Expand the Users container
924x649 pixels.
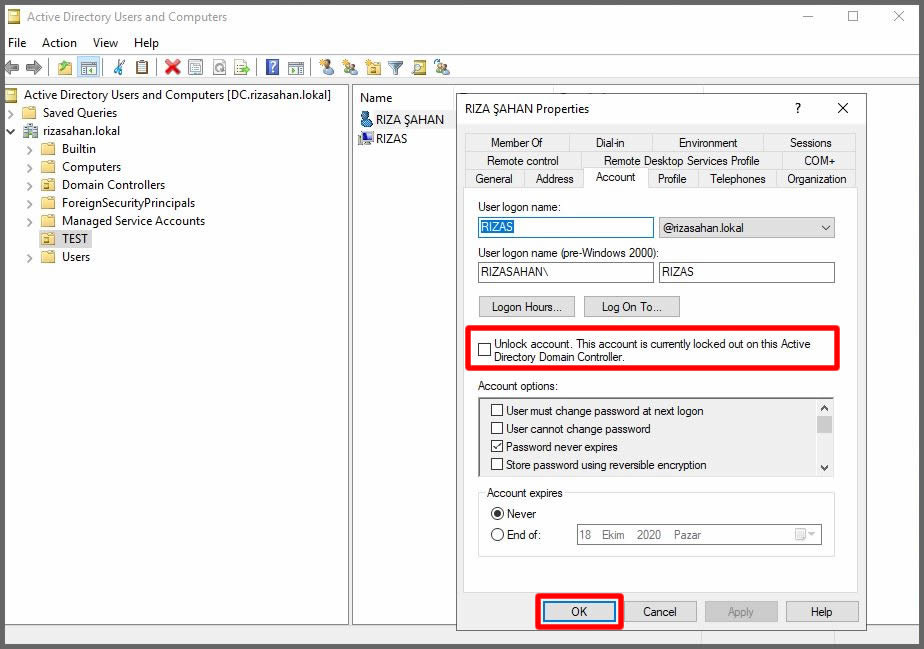click(29, 258)
